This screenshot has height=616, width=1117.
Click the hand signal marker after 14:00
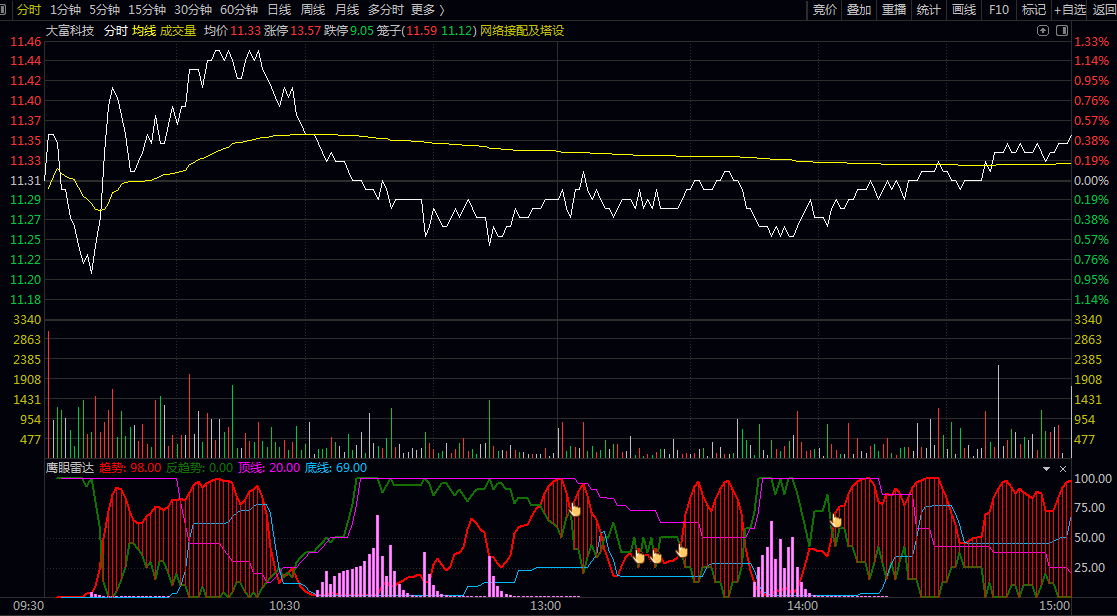pos(836,519)
